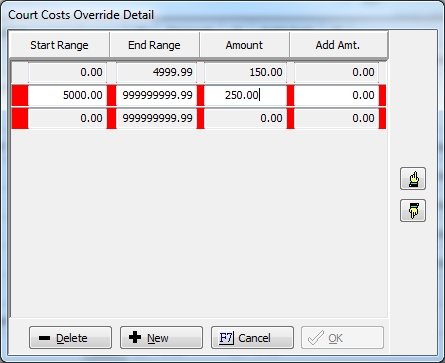Edit the 150.00 amount cell

pos(245,72)
